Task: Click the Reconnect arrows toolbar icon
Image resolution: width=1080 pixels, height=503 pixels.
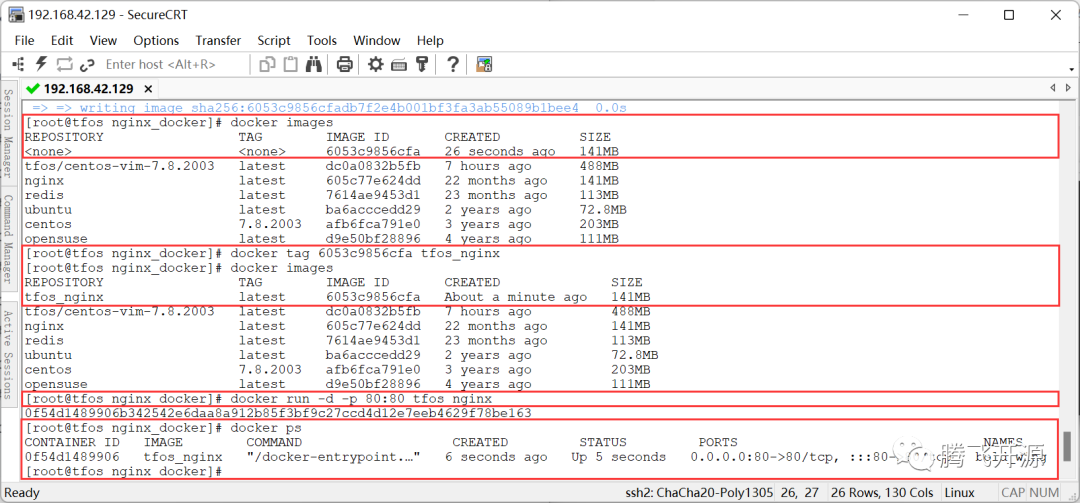Action: pyautogui.click(x=64, y=64)
